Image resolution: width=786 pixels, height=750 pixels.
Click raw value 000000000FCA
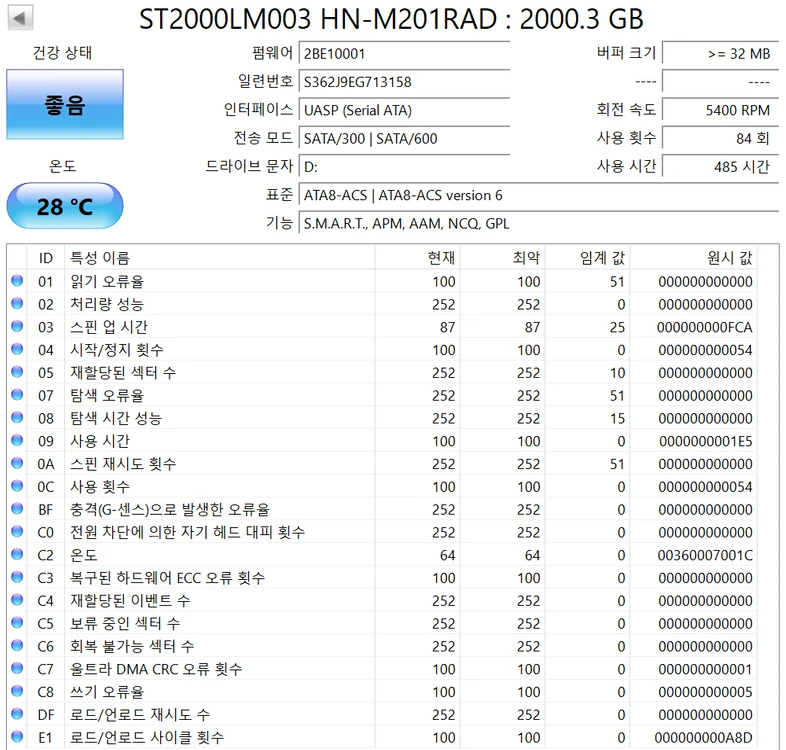click(x=705, y=327)
